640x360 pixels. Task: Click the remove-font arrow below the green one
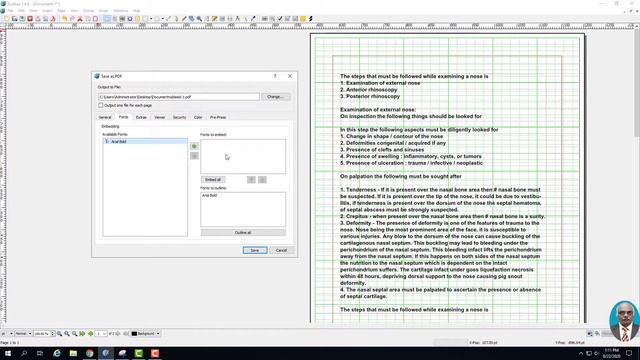[x=194, y=156]
